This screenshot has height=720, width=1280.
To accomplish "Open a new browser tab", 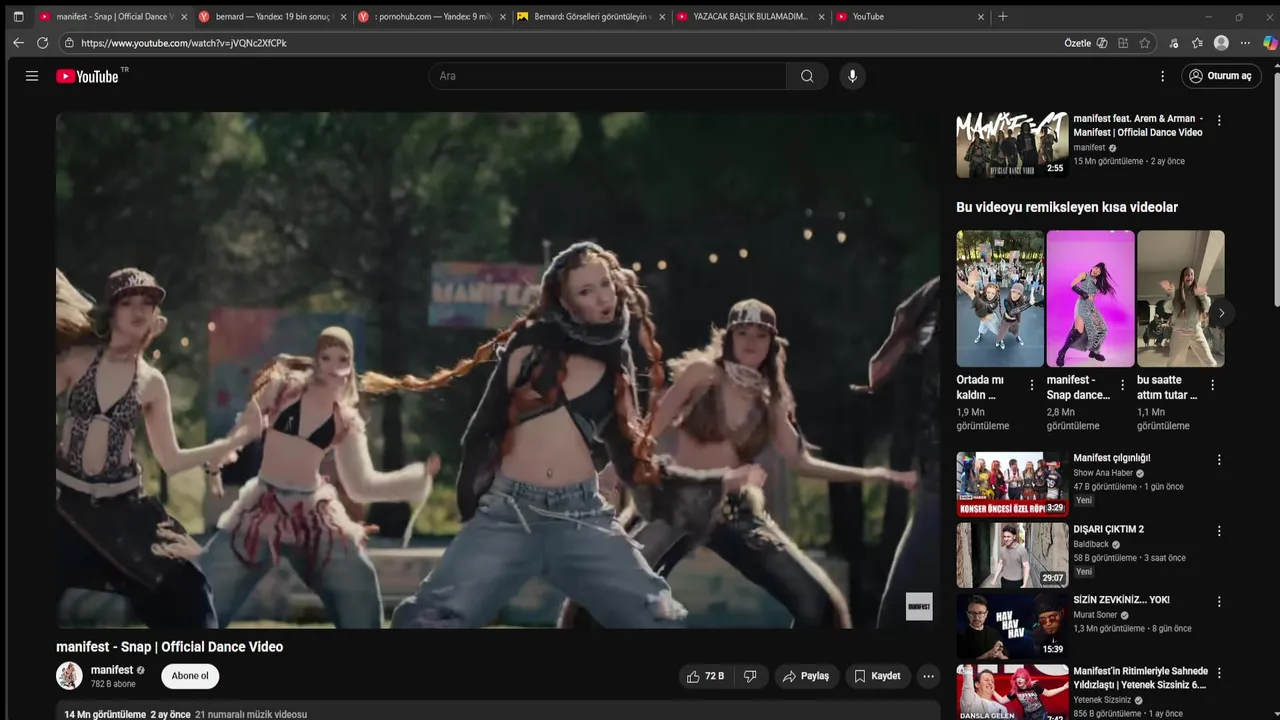I will tap(1003, 16).
